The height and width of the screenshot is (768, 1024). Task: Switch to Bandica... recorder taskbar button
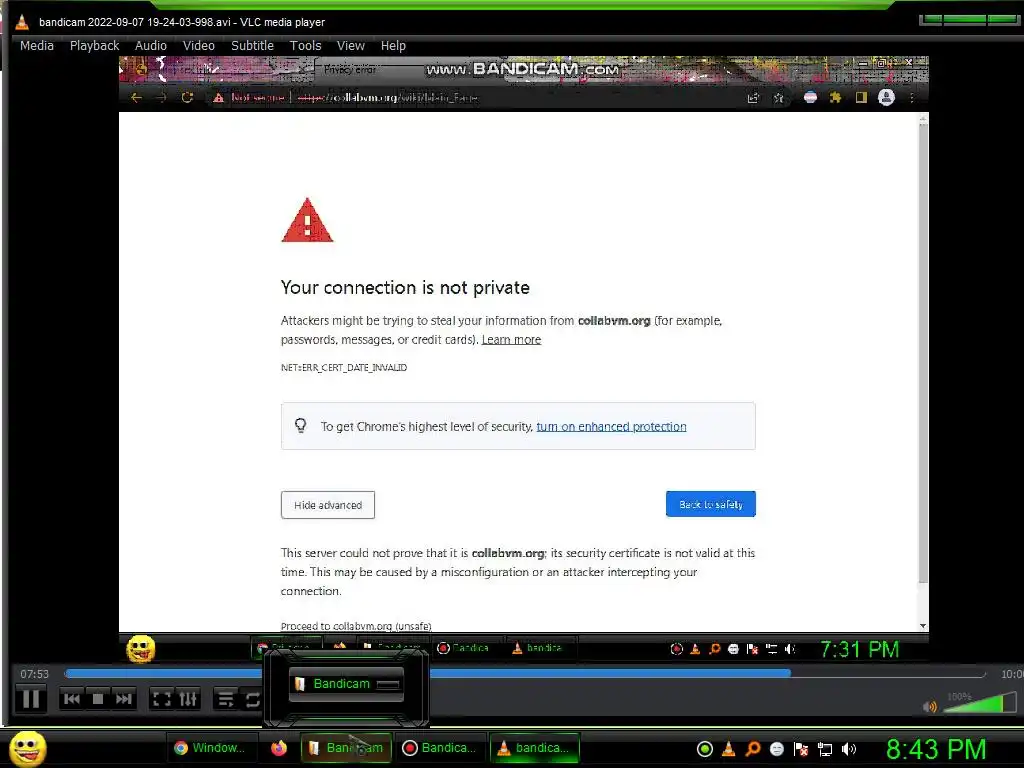pos(440,748)
